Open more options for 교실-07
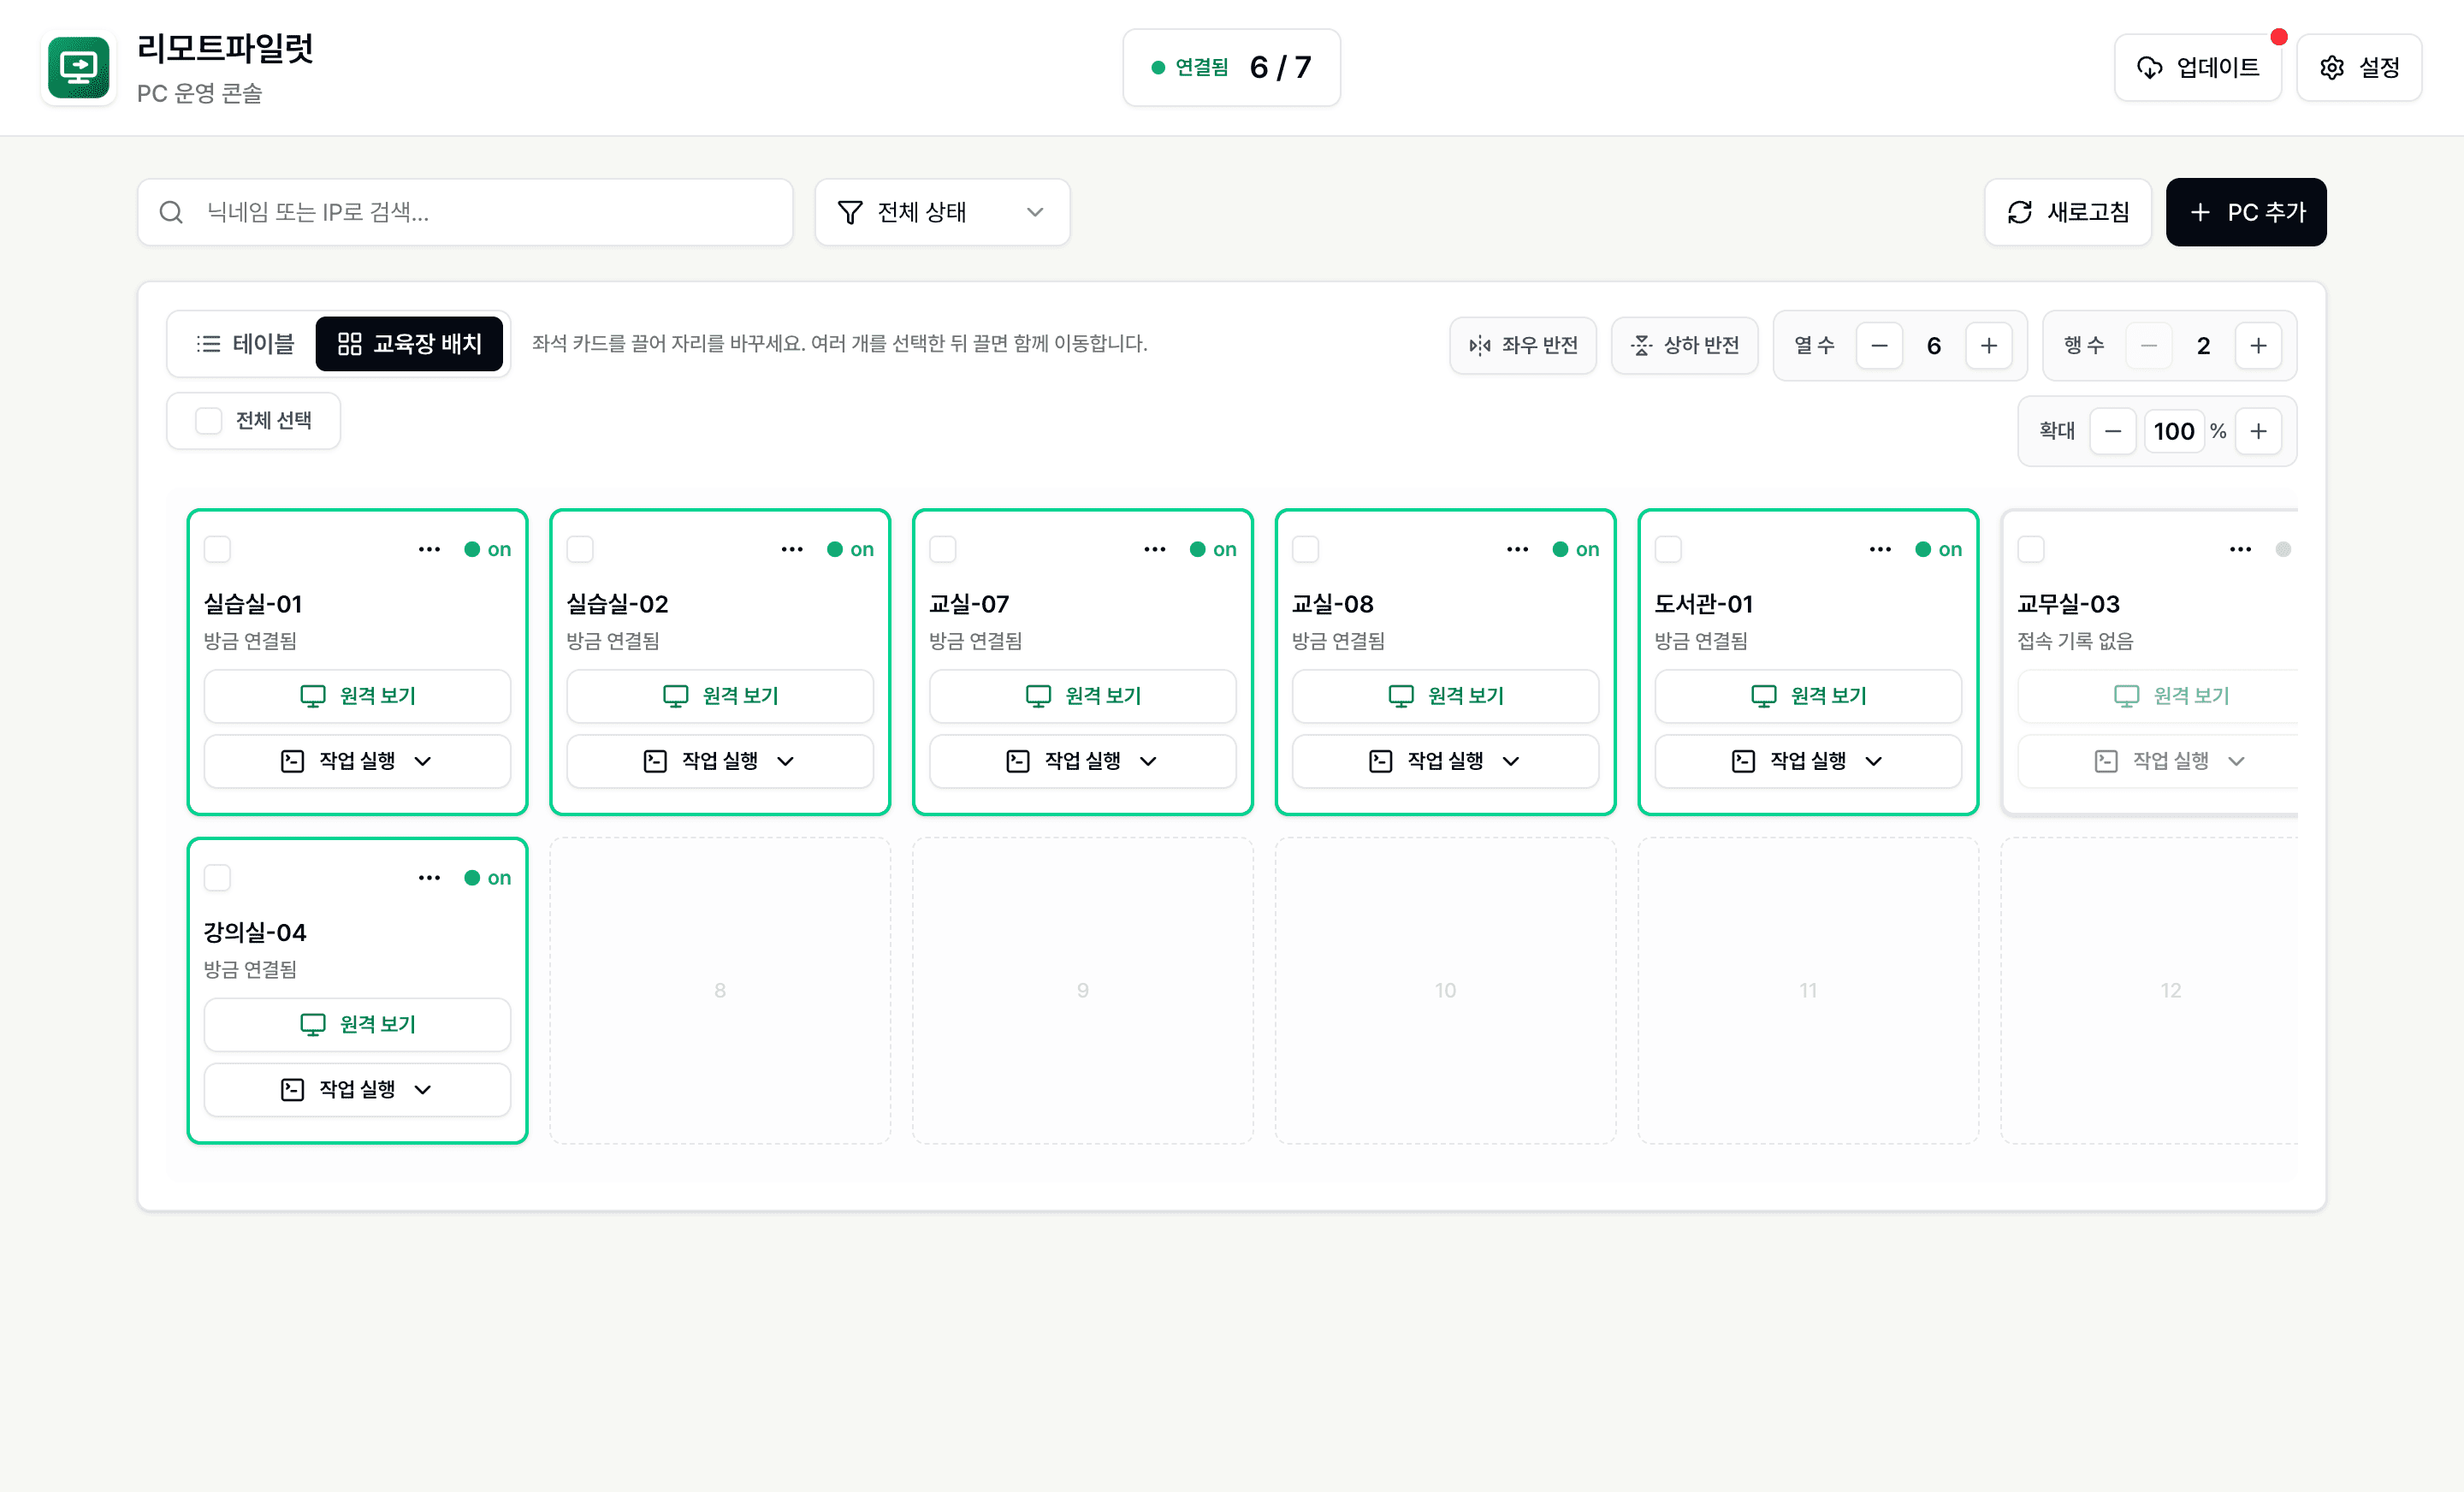The image size is (2464, 1492). click(x=1155, y=549)
